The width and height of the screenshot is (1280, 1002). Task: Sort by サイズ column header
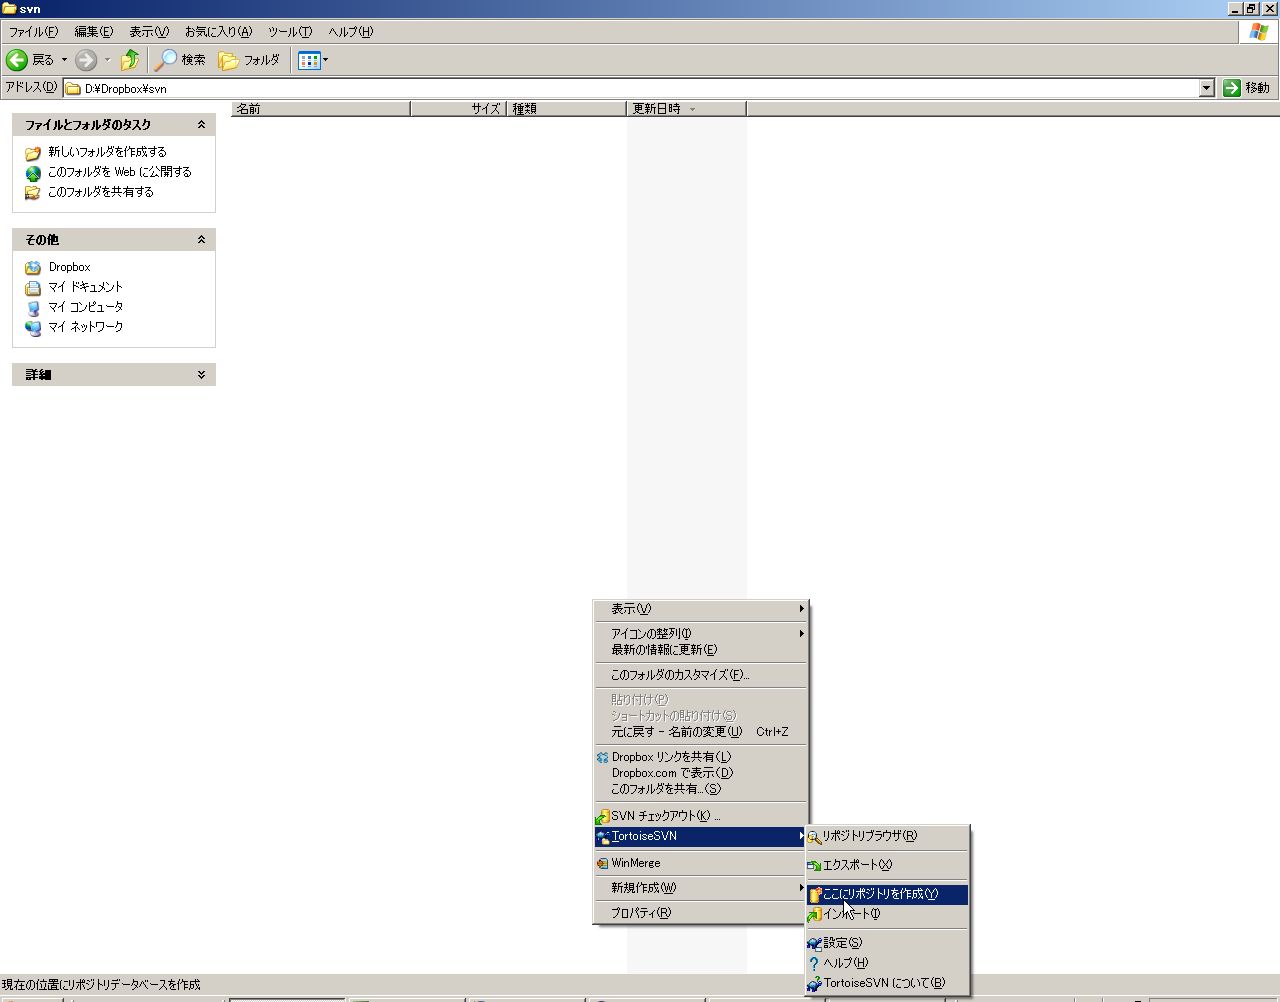click(x=458, y=109)
